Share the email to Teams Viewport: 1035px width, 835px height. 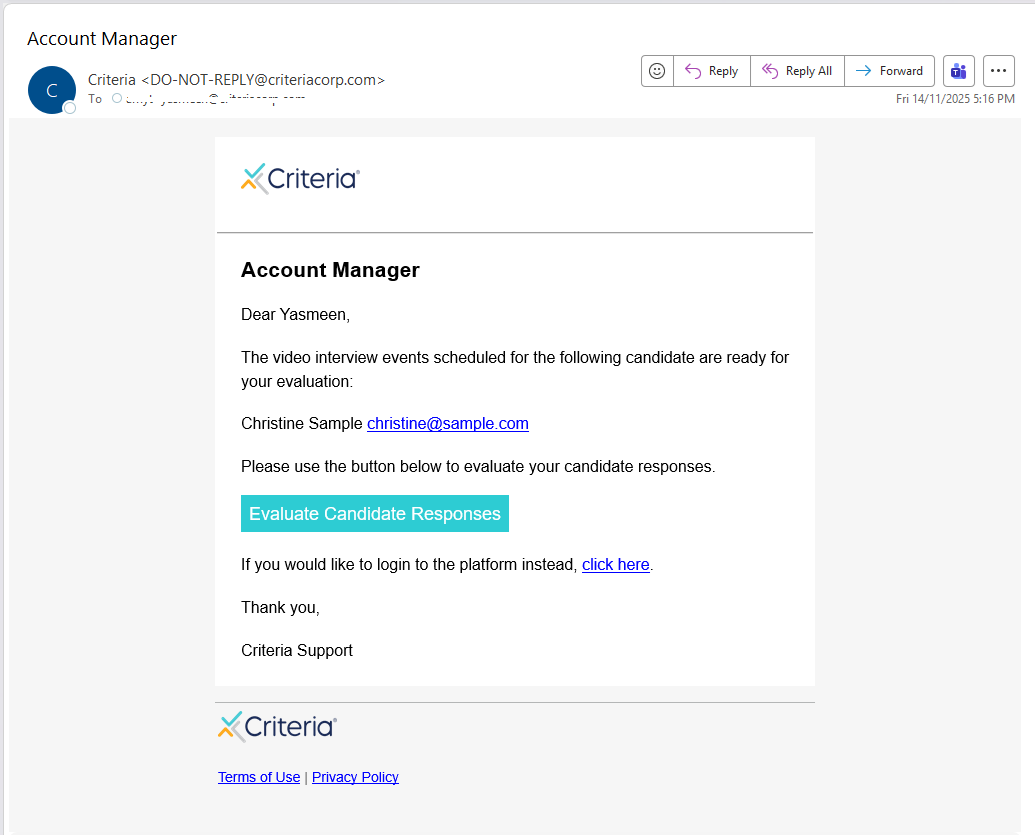[959, 71]
